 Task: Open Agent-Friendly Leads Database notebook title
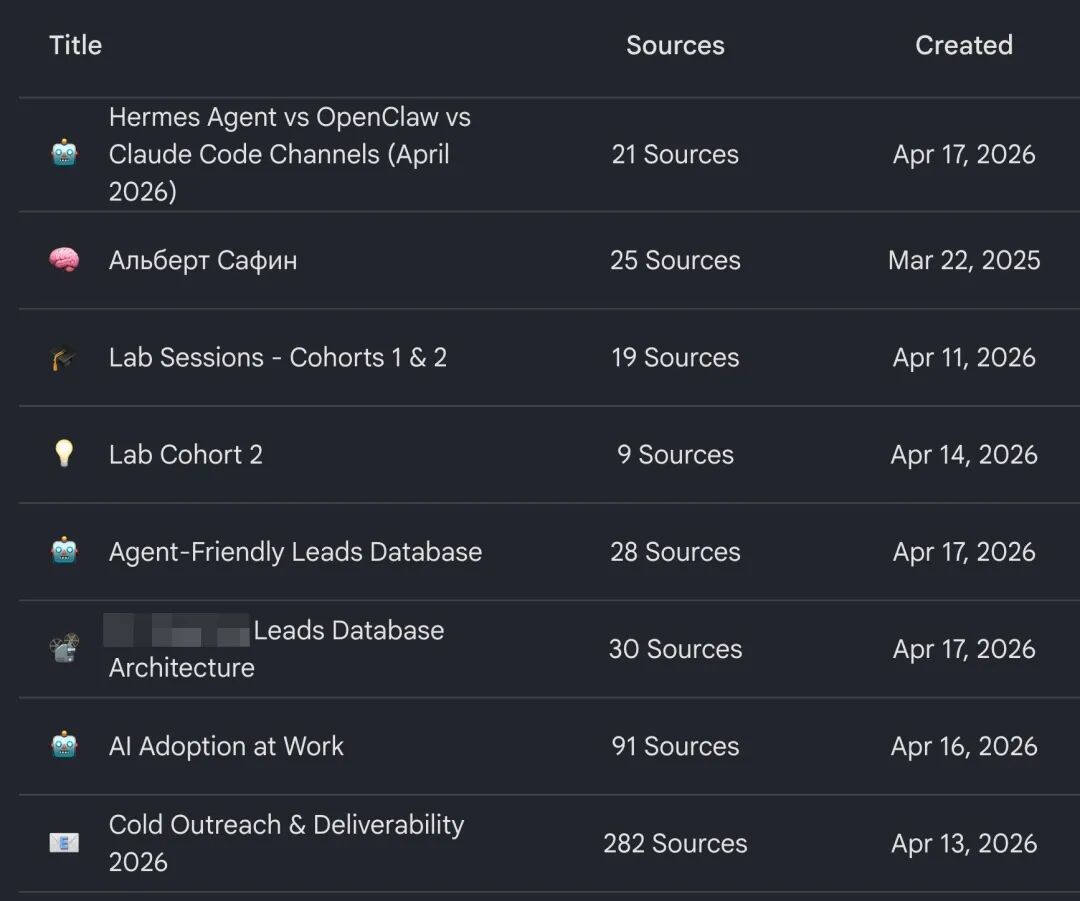pos(295,552)
